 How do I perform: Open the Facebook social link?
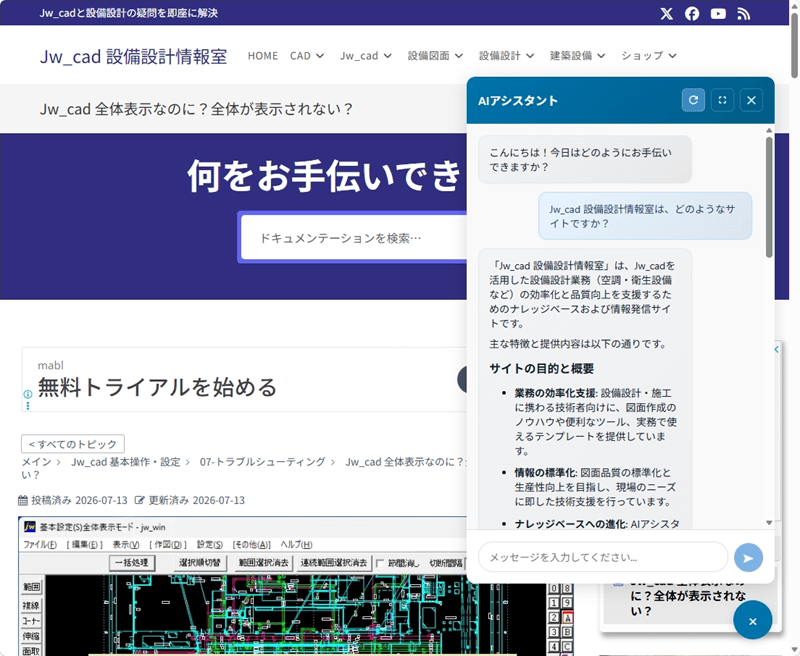pos(692,14)
